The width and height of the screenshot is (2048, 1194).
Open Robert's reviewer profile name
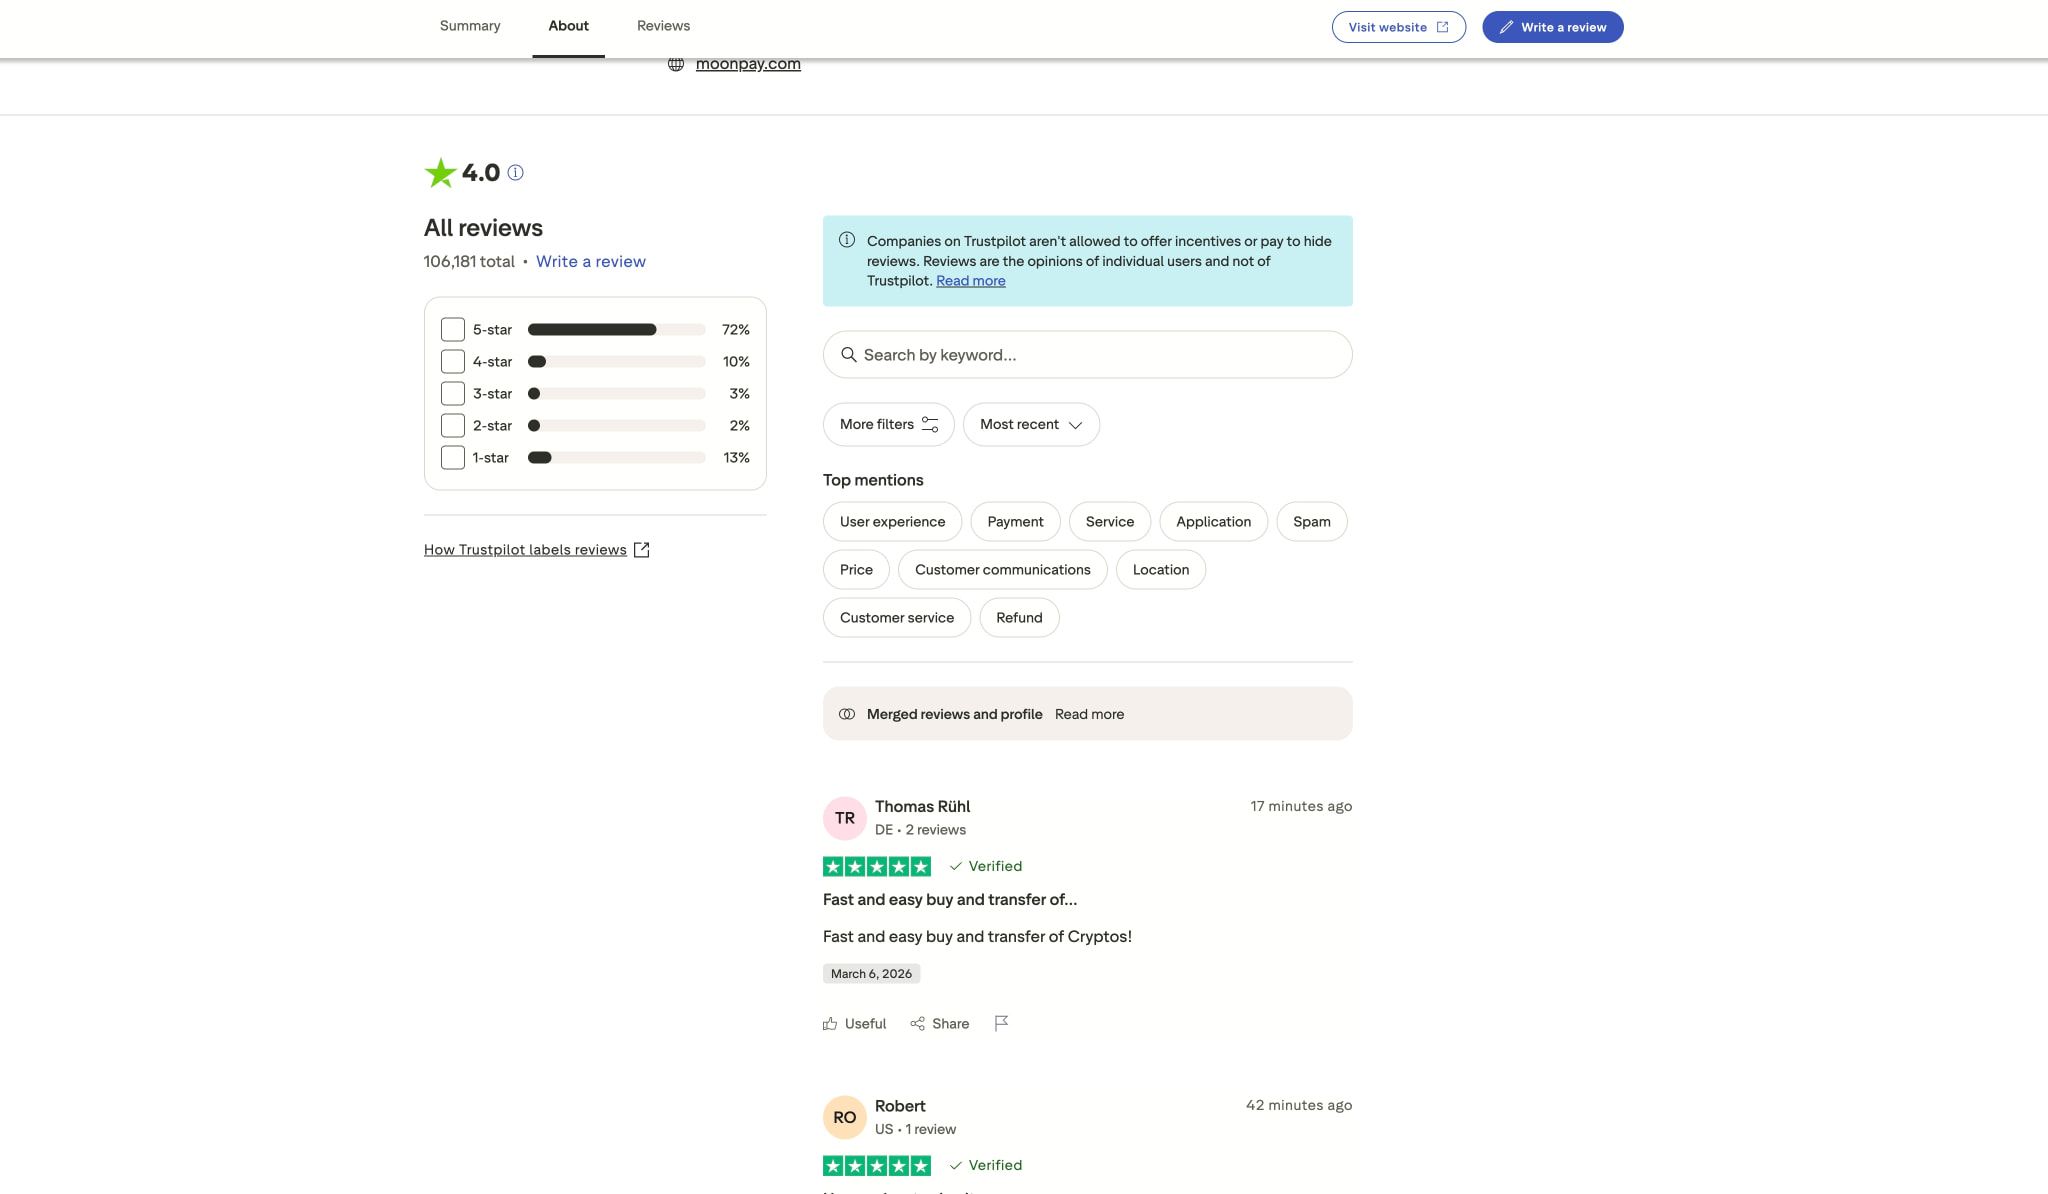coord(900,1106)
